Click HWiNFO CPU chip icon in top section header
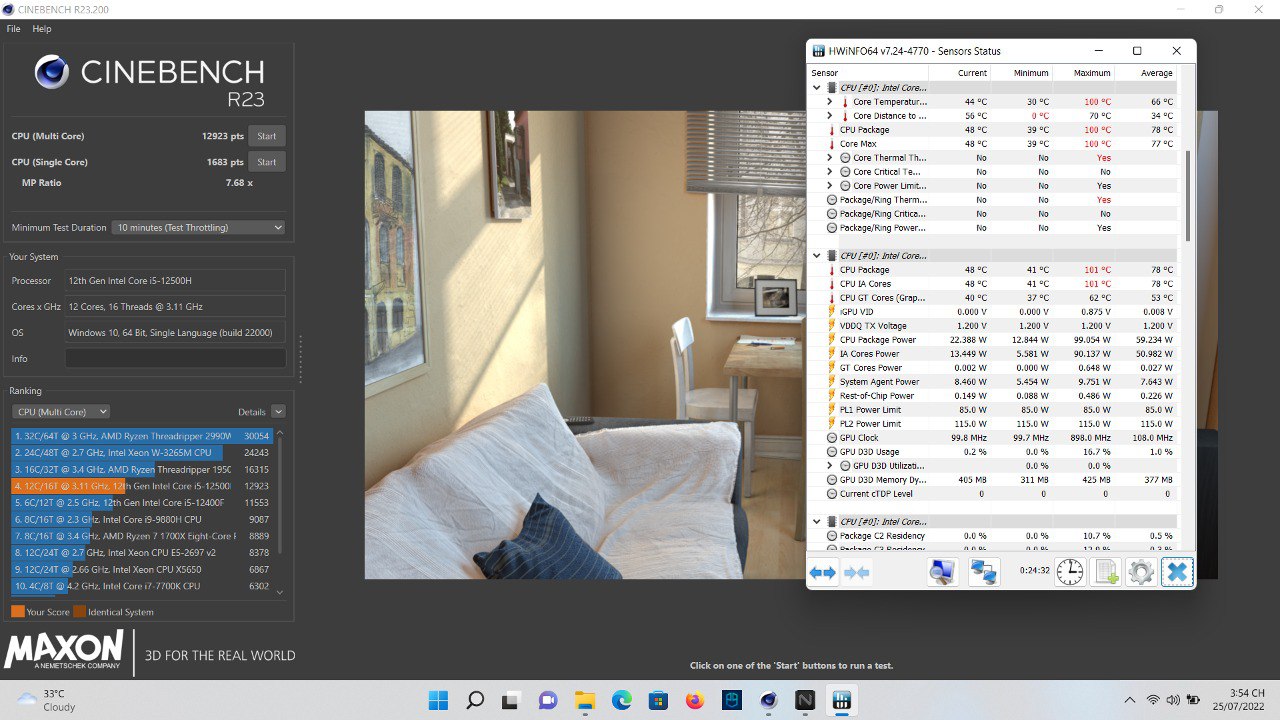This screenshot has height=720, width=1280. point(831,88)
